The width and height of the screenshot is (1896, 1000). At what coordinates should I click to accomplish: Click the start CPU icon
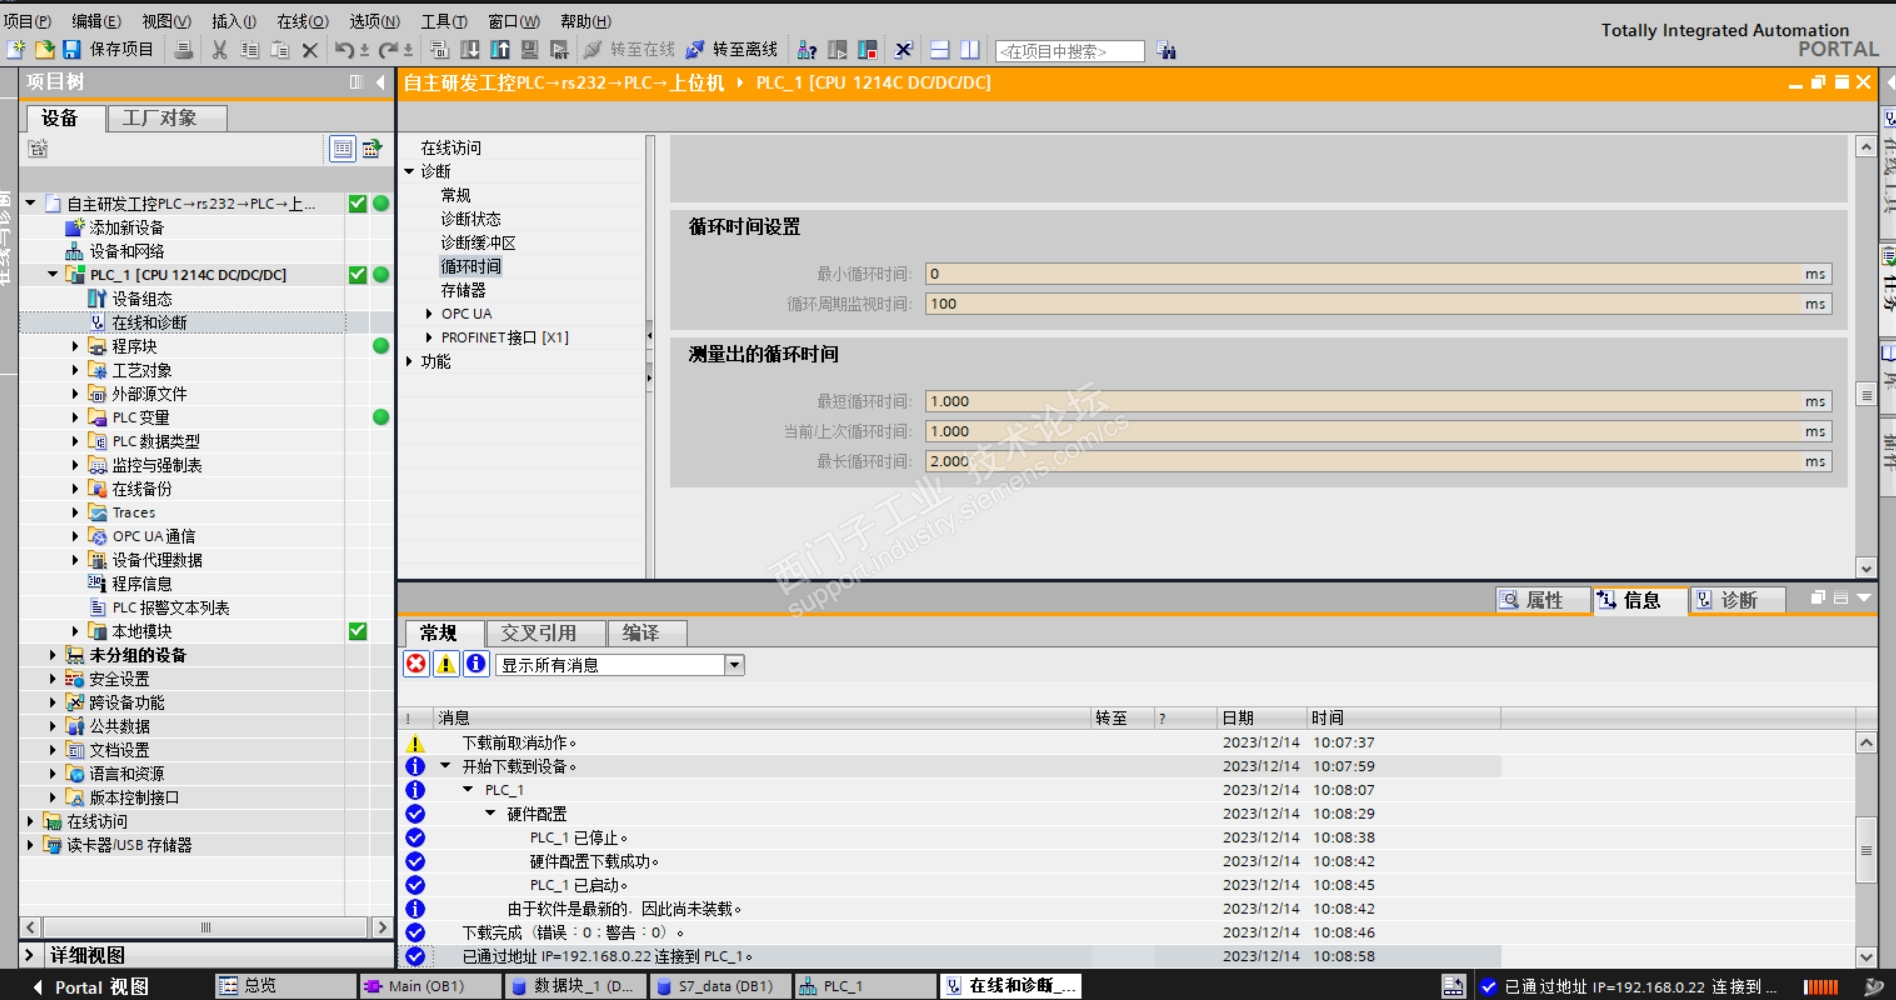click(x=838, y=50)
